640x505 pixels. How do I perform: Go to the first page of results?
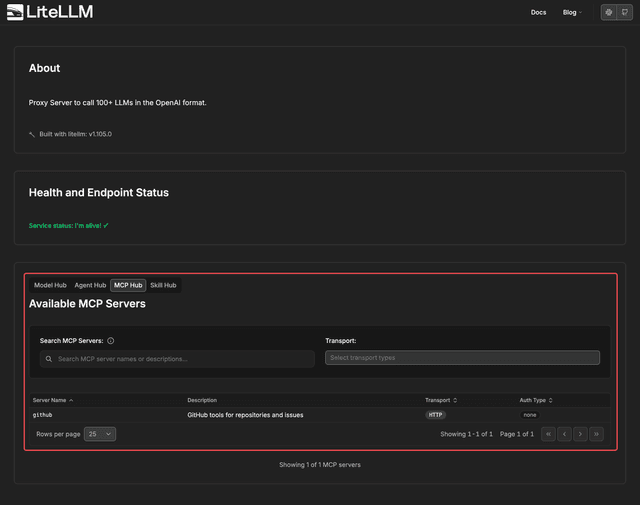tap(548, 434)
